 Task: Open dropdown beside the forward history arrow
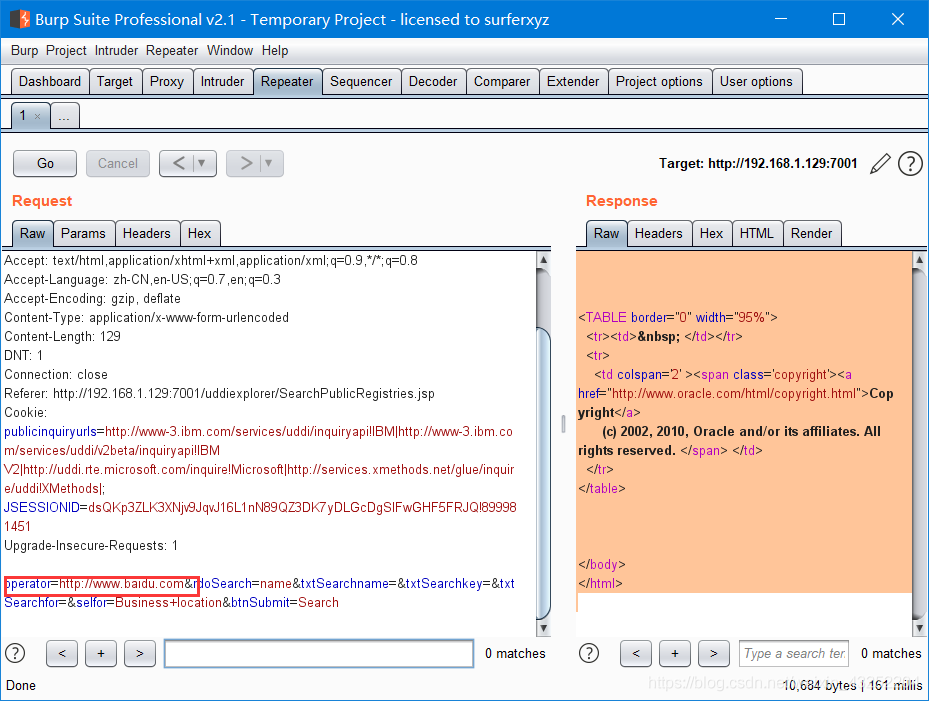pyautogui.click(x=269, y=163)
